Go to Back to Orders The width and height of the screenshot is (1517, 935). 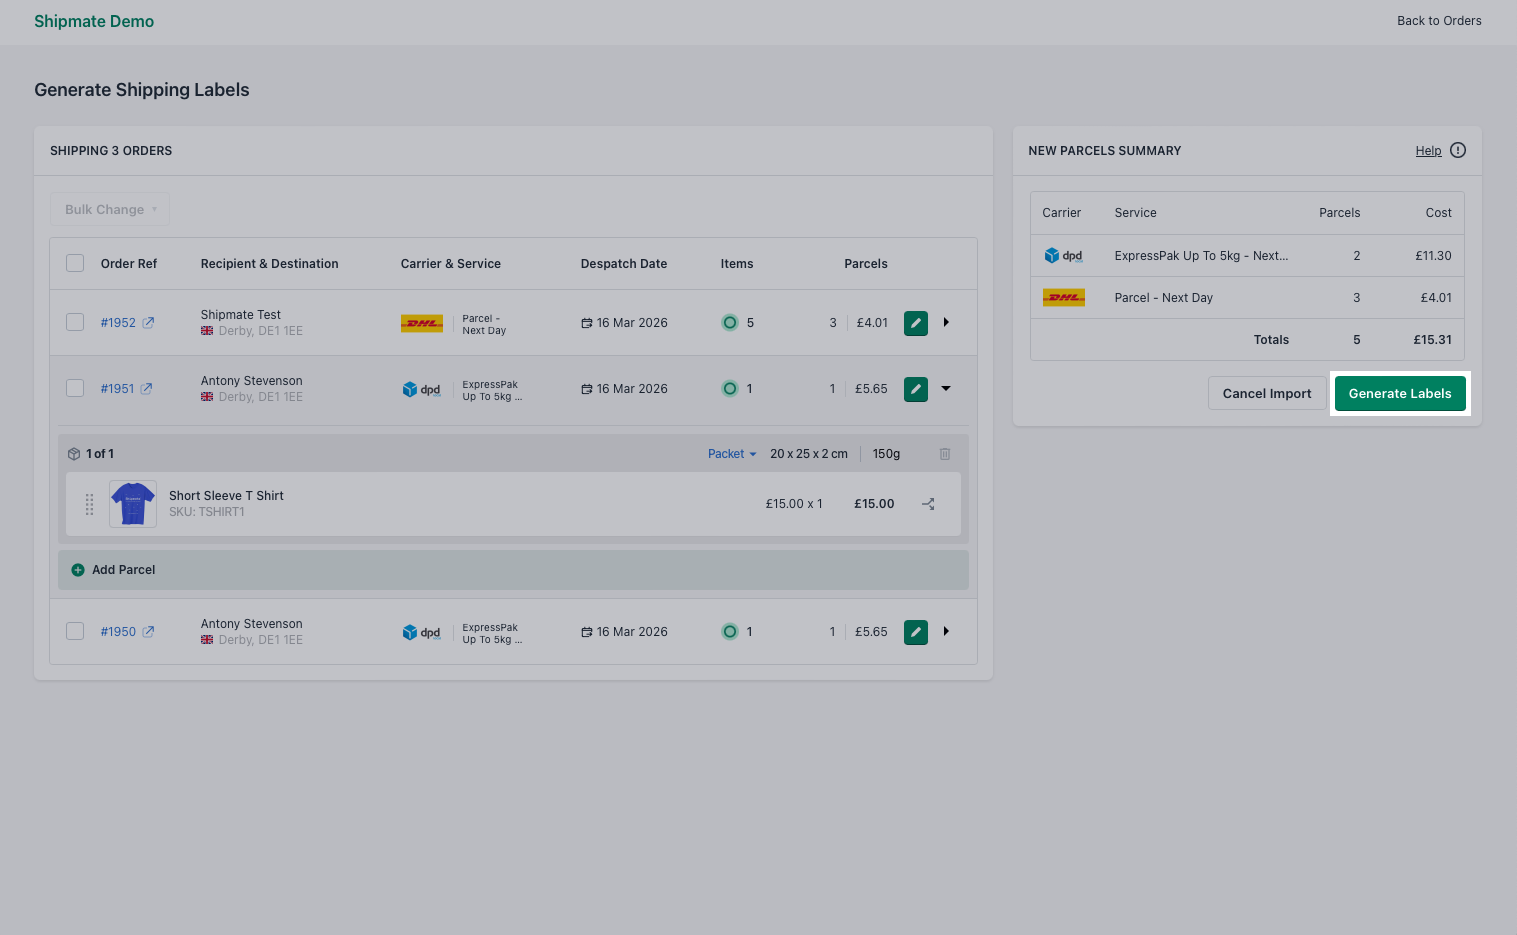[1438, 21]
